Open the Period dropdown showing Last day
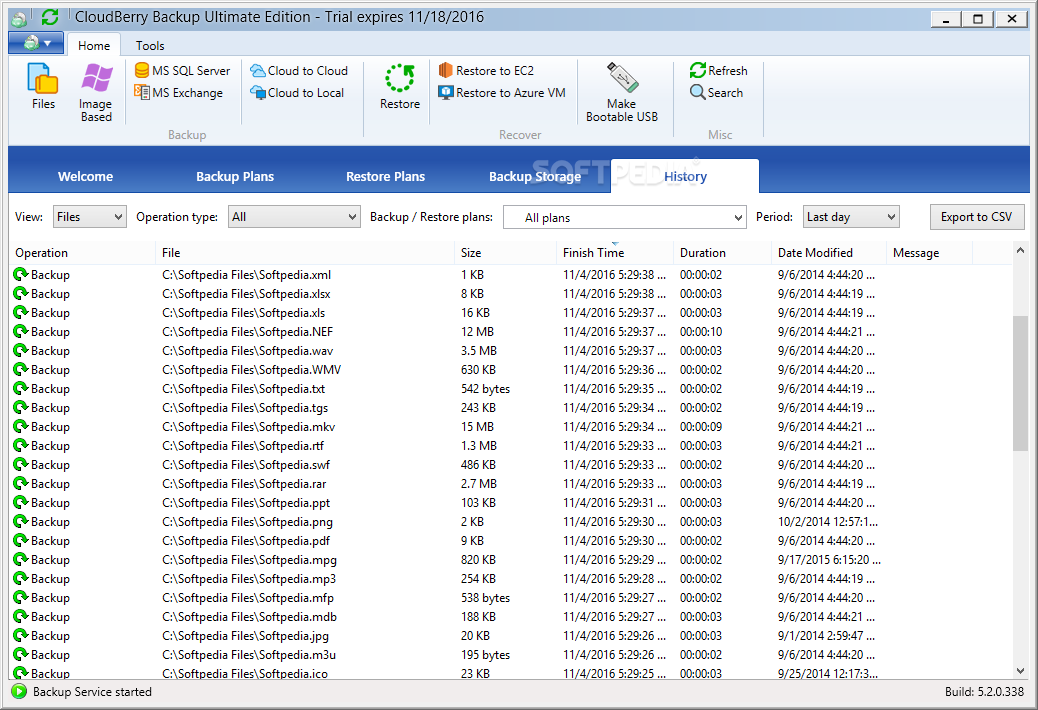The image size is (1038, 710). [851, 216]
